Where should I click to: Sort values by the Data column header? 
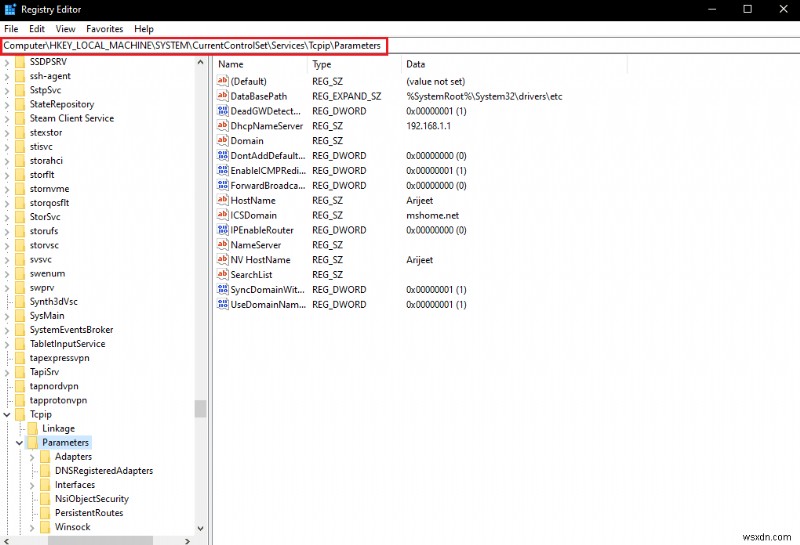514,64
